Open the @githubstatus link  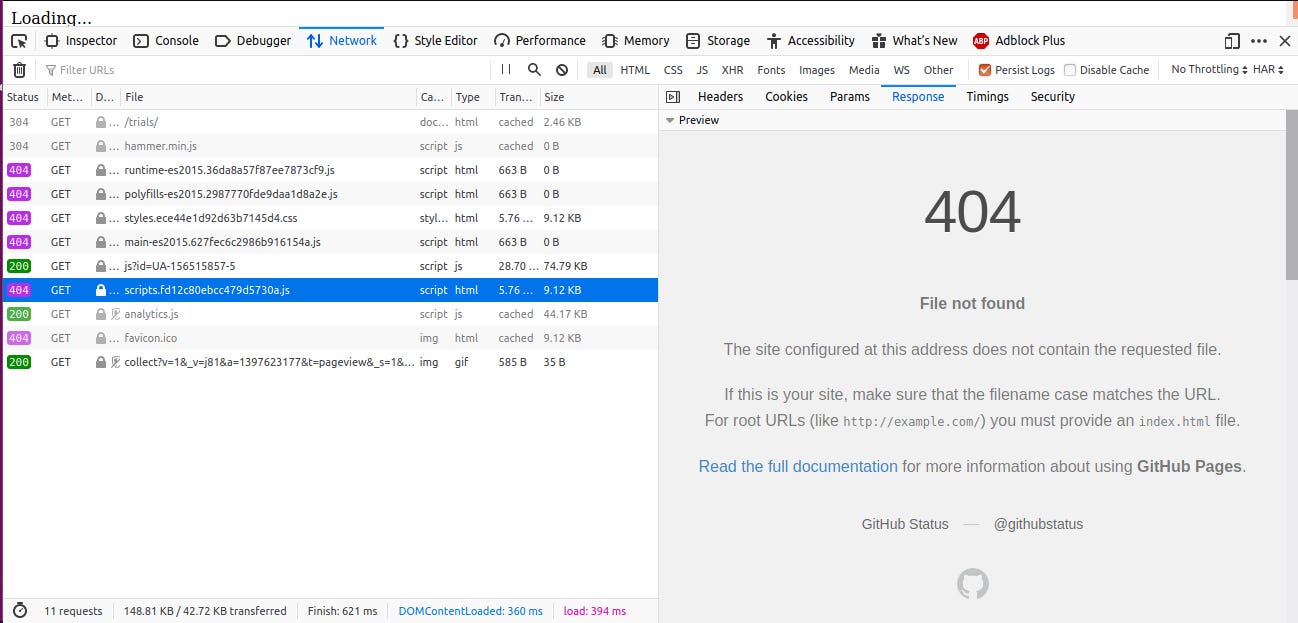tap(1038, 524)
